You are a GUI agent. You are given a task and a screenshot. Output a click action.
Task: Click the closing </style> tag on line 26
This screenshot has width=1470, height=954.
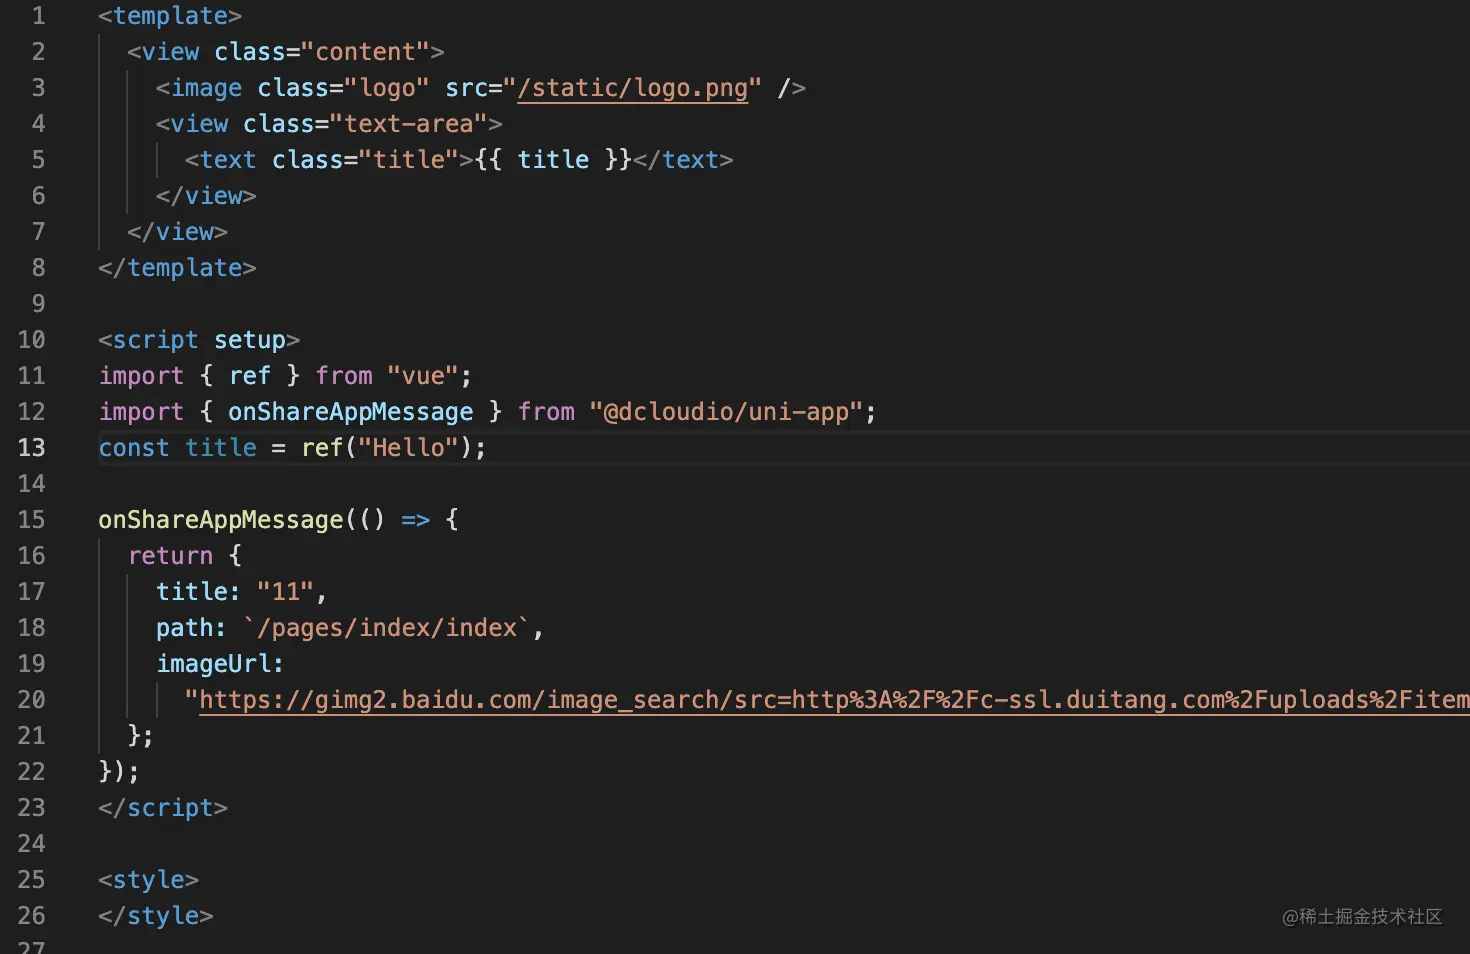[x=156, y=916]
